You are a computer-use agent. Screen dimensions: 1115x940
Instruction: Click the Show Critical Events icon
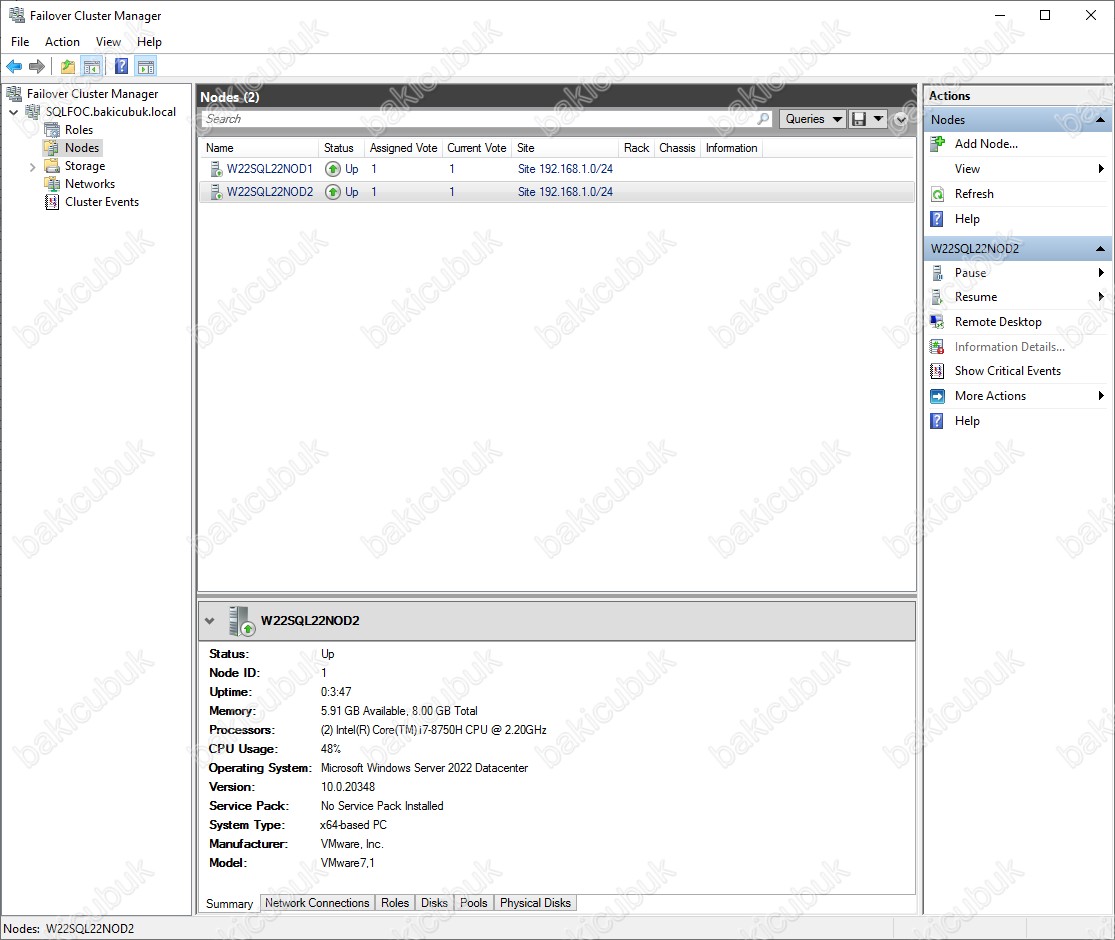tap(938, 371)
